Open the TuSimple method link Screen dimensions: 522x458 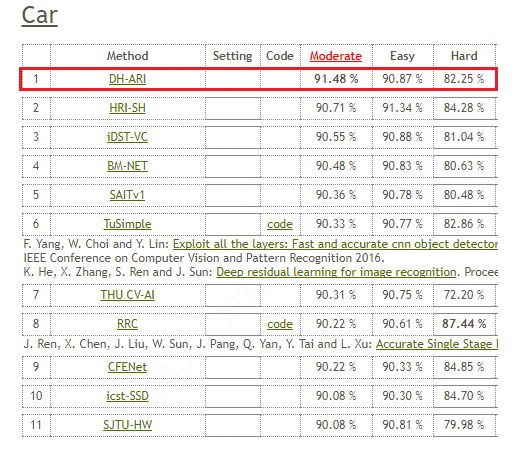(127, 224)
